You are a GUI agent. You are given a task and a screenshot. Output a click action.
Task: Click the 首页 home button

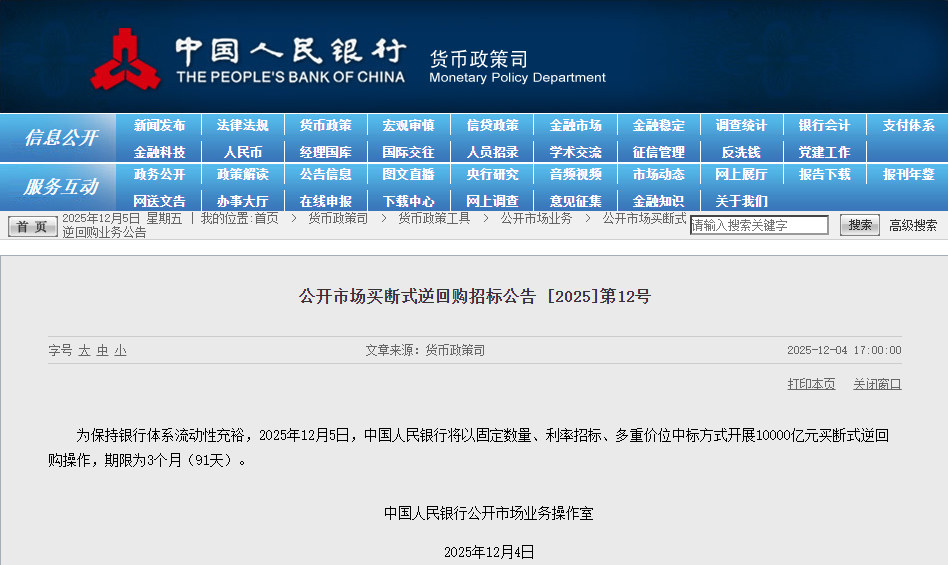33,227
